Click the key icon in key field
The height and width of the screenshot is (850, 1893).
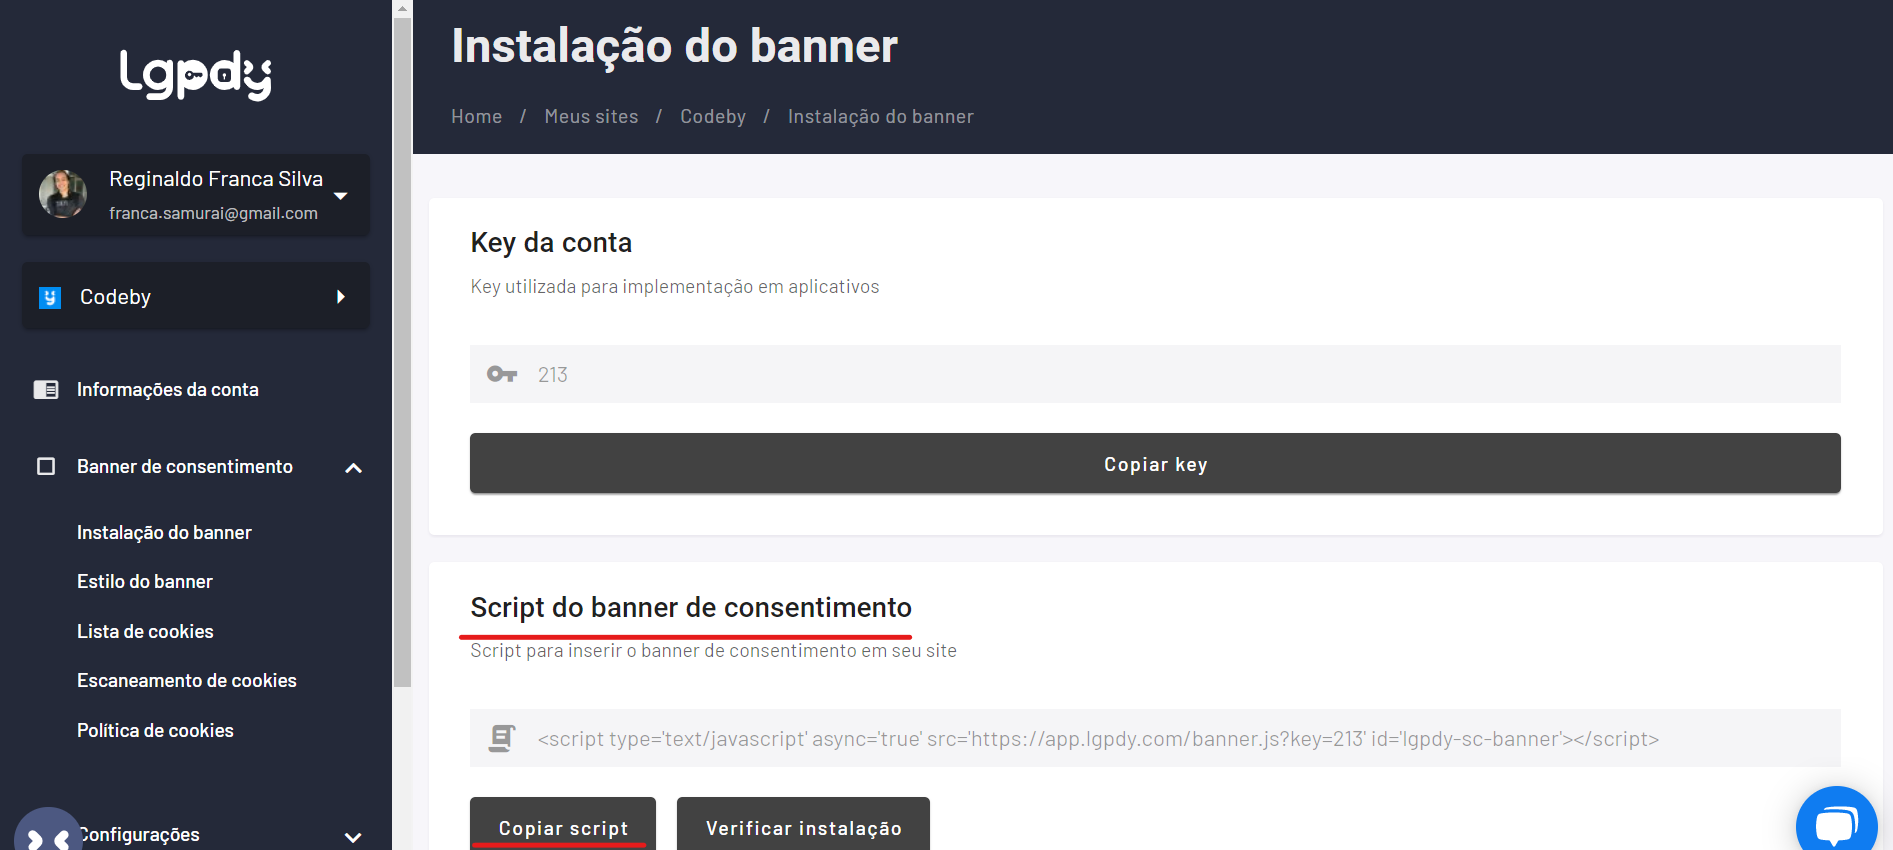502,374
